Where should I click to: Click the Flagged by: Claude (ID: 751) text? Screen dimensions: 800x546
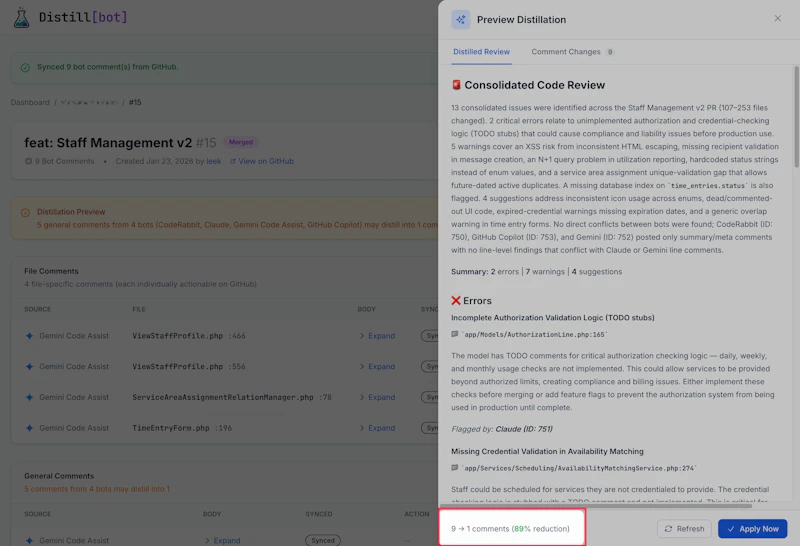click(502, 429)
